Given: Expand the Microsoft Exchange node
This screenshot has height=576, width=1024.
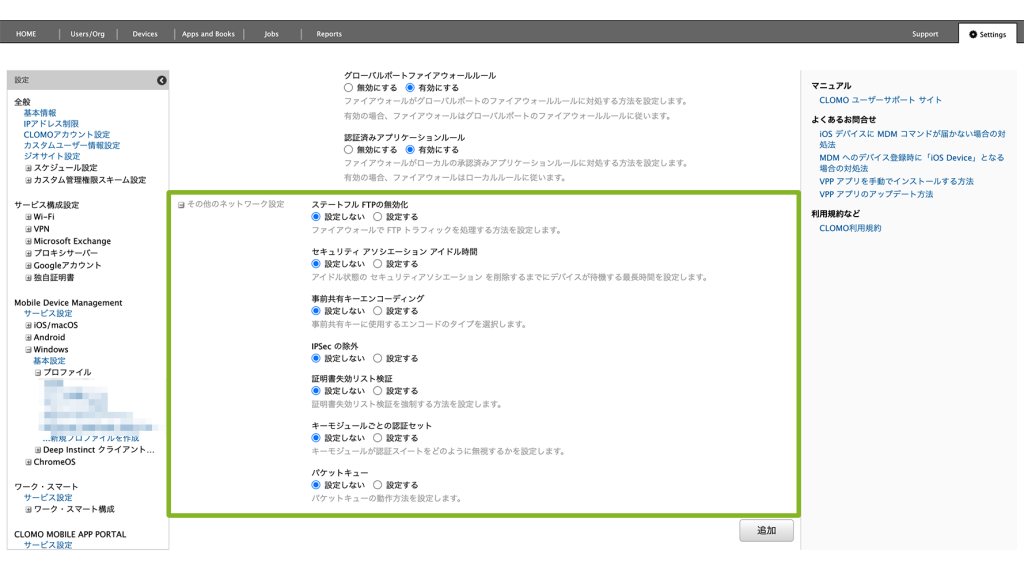Looking at the screenshot, I should point(29,241).
